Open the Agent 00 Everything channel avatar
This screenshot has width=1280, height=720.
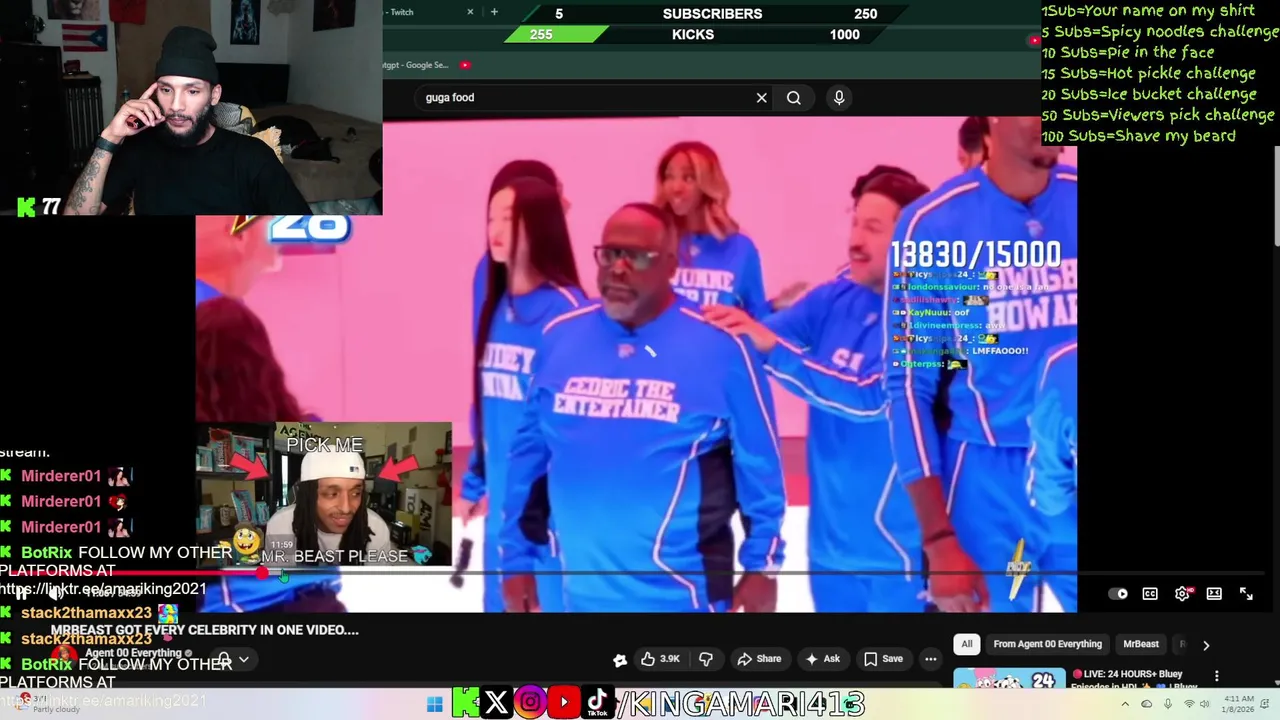(x=64, y=657)
